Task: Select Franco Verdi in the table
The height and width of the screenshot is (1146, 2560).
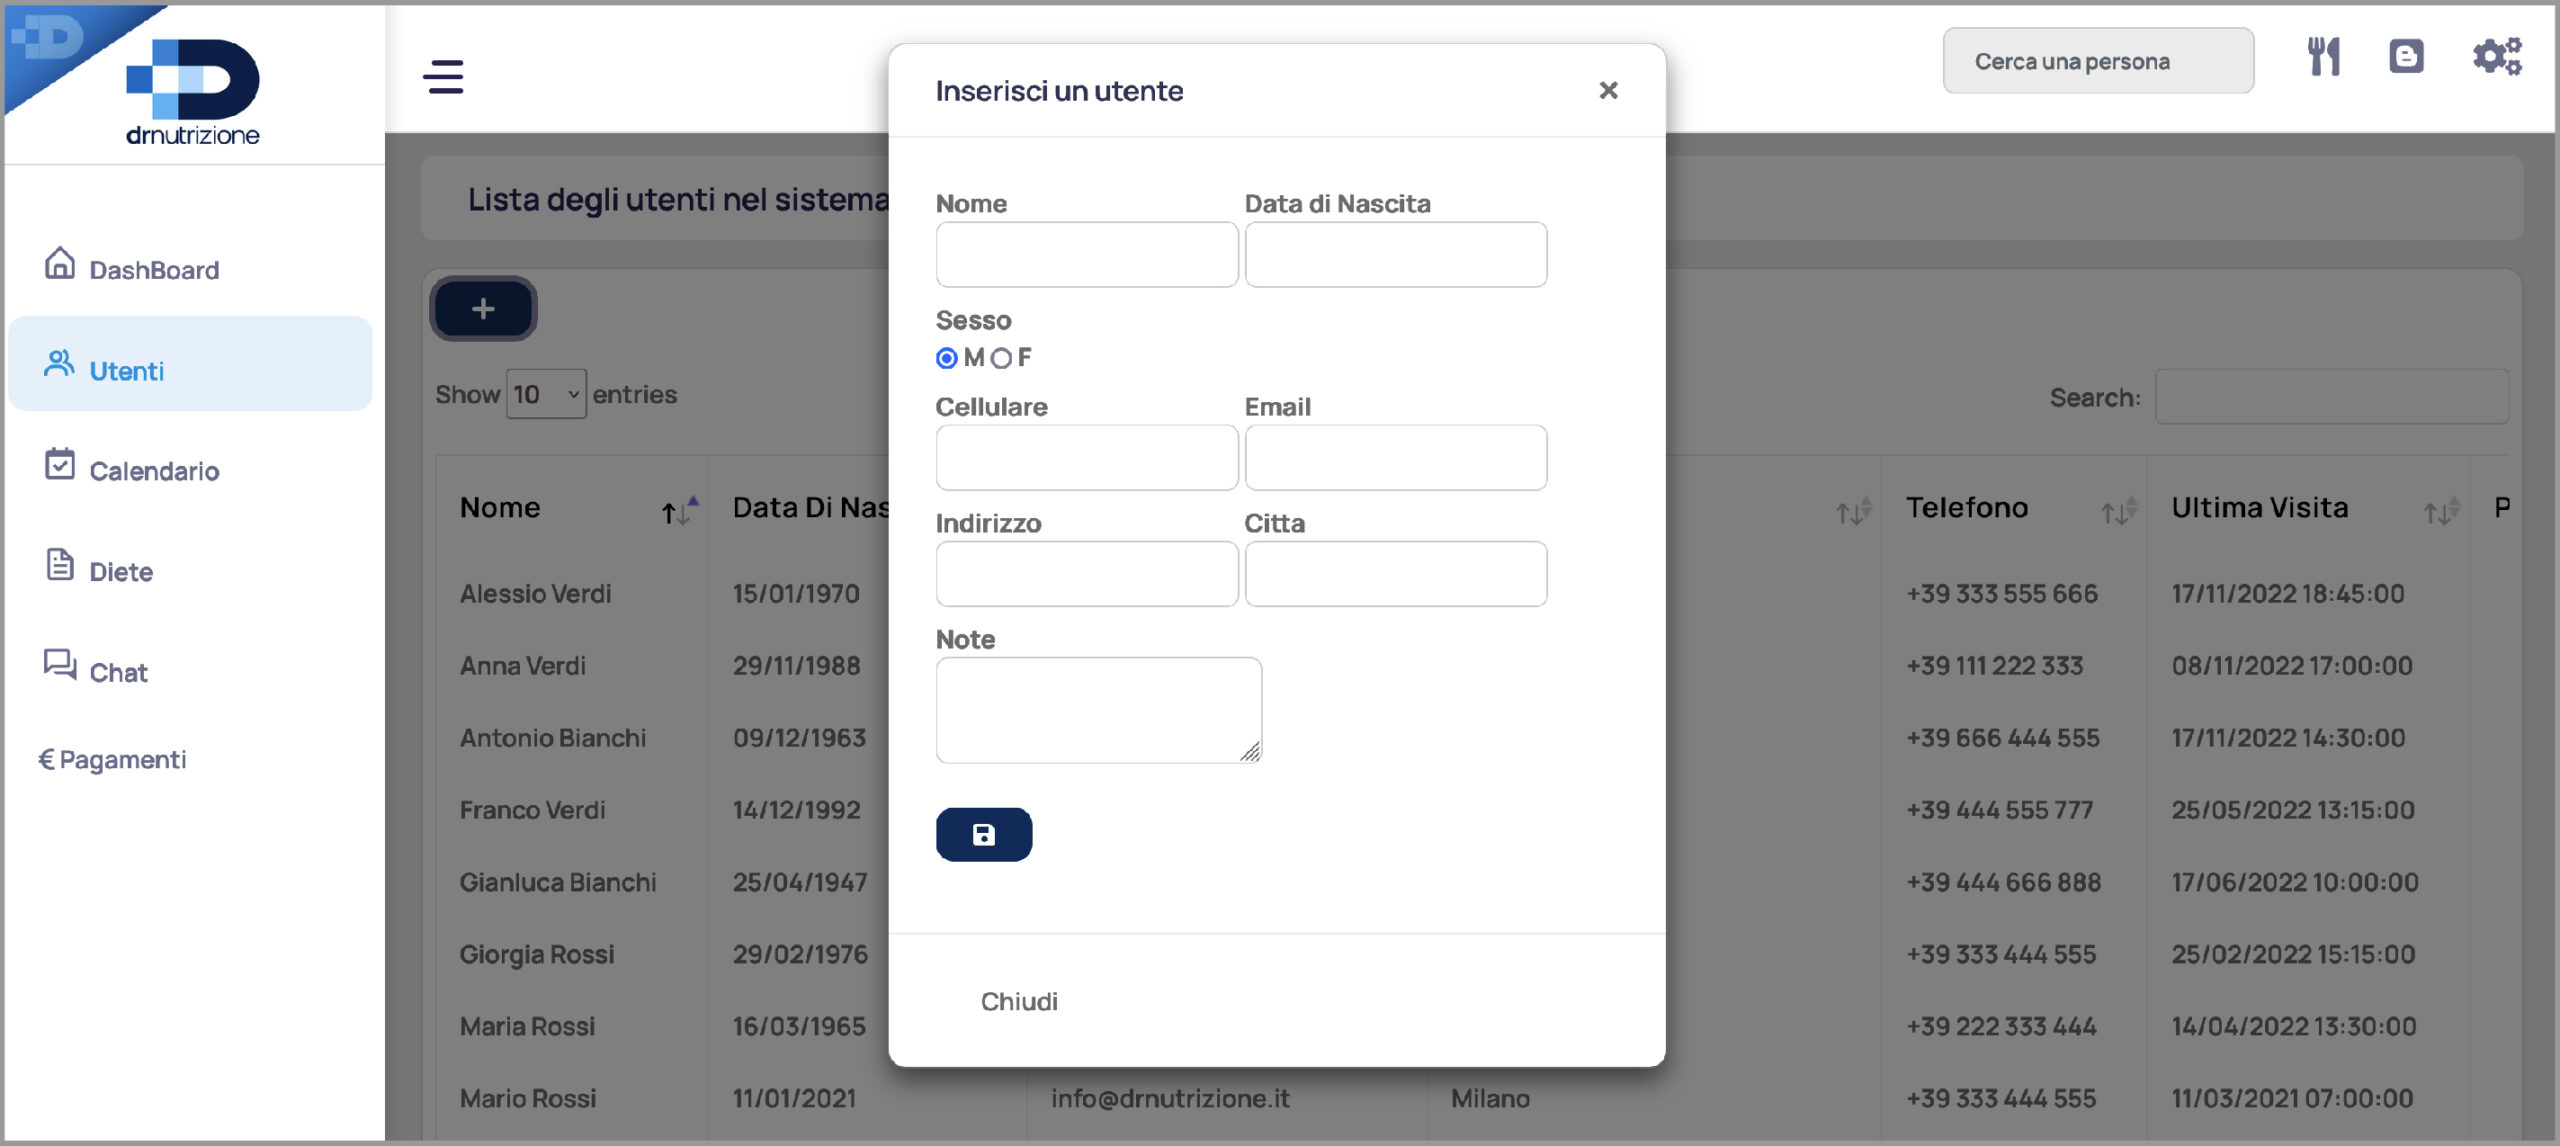Action: pyautogui.click(x=533, y=810)
